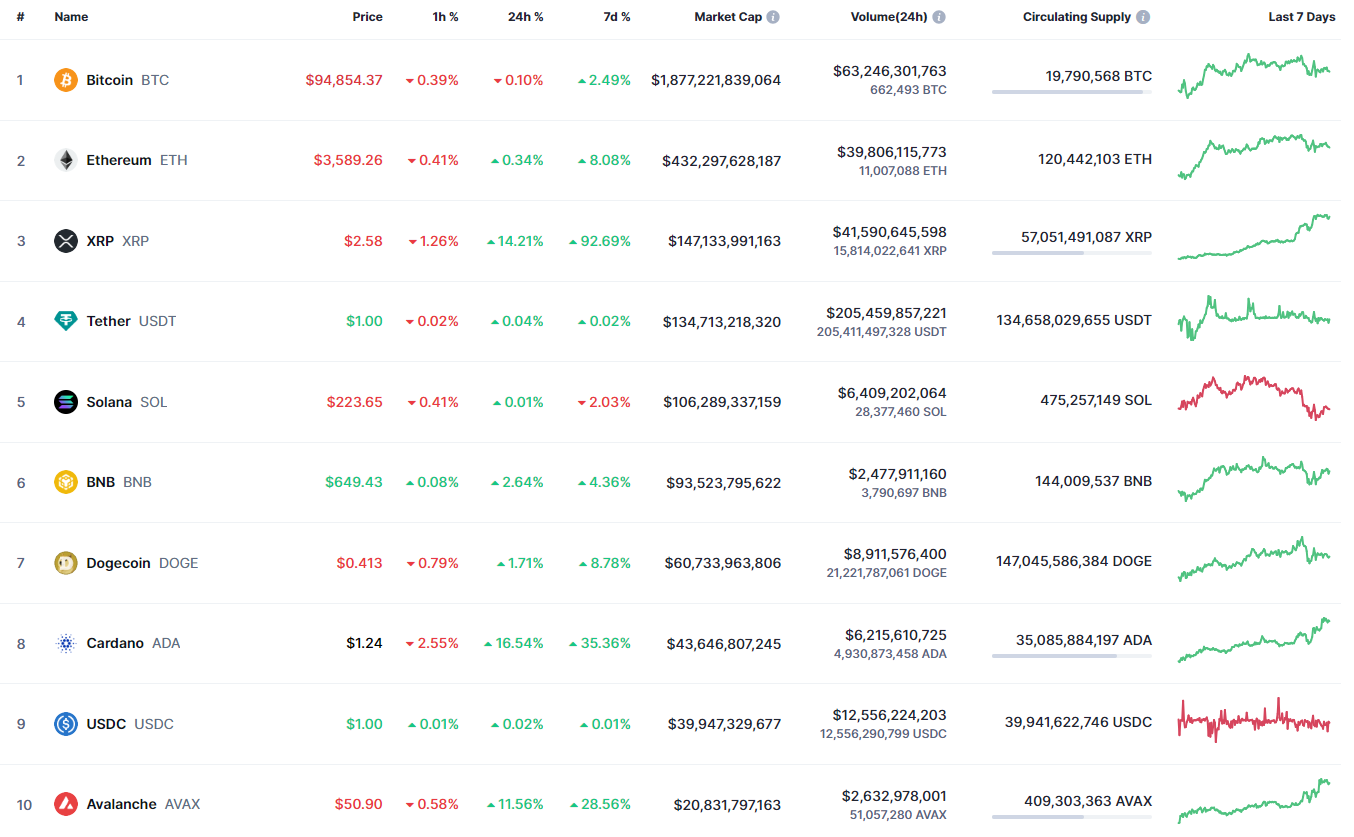Image resolution: width=1354 pixels, height=837 pixels.
Task: Sort the table by Price column
Action: (367, 17)
